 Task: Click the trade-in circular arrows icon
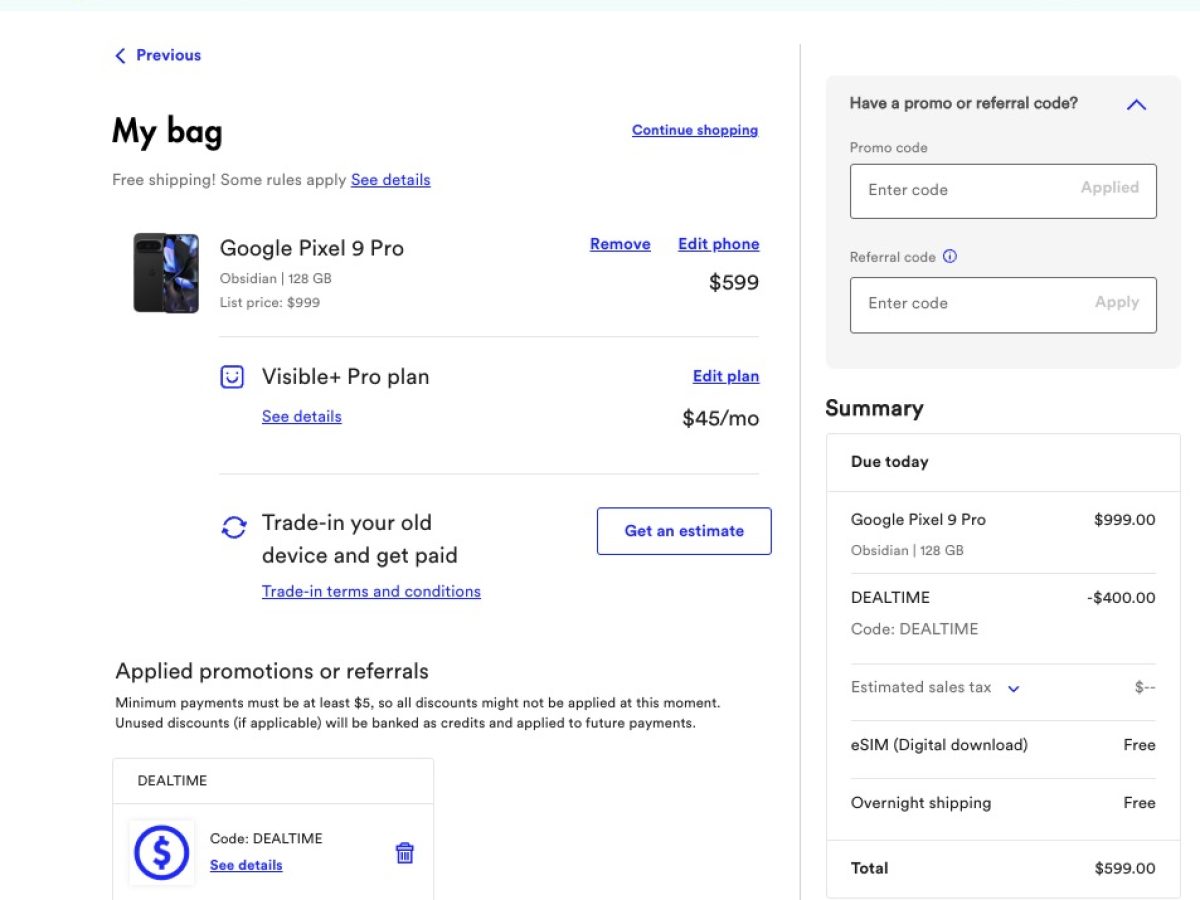tap(234, 527)
